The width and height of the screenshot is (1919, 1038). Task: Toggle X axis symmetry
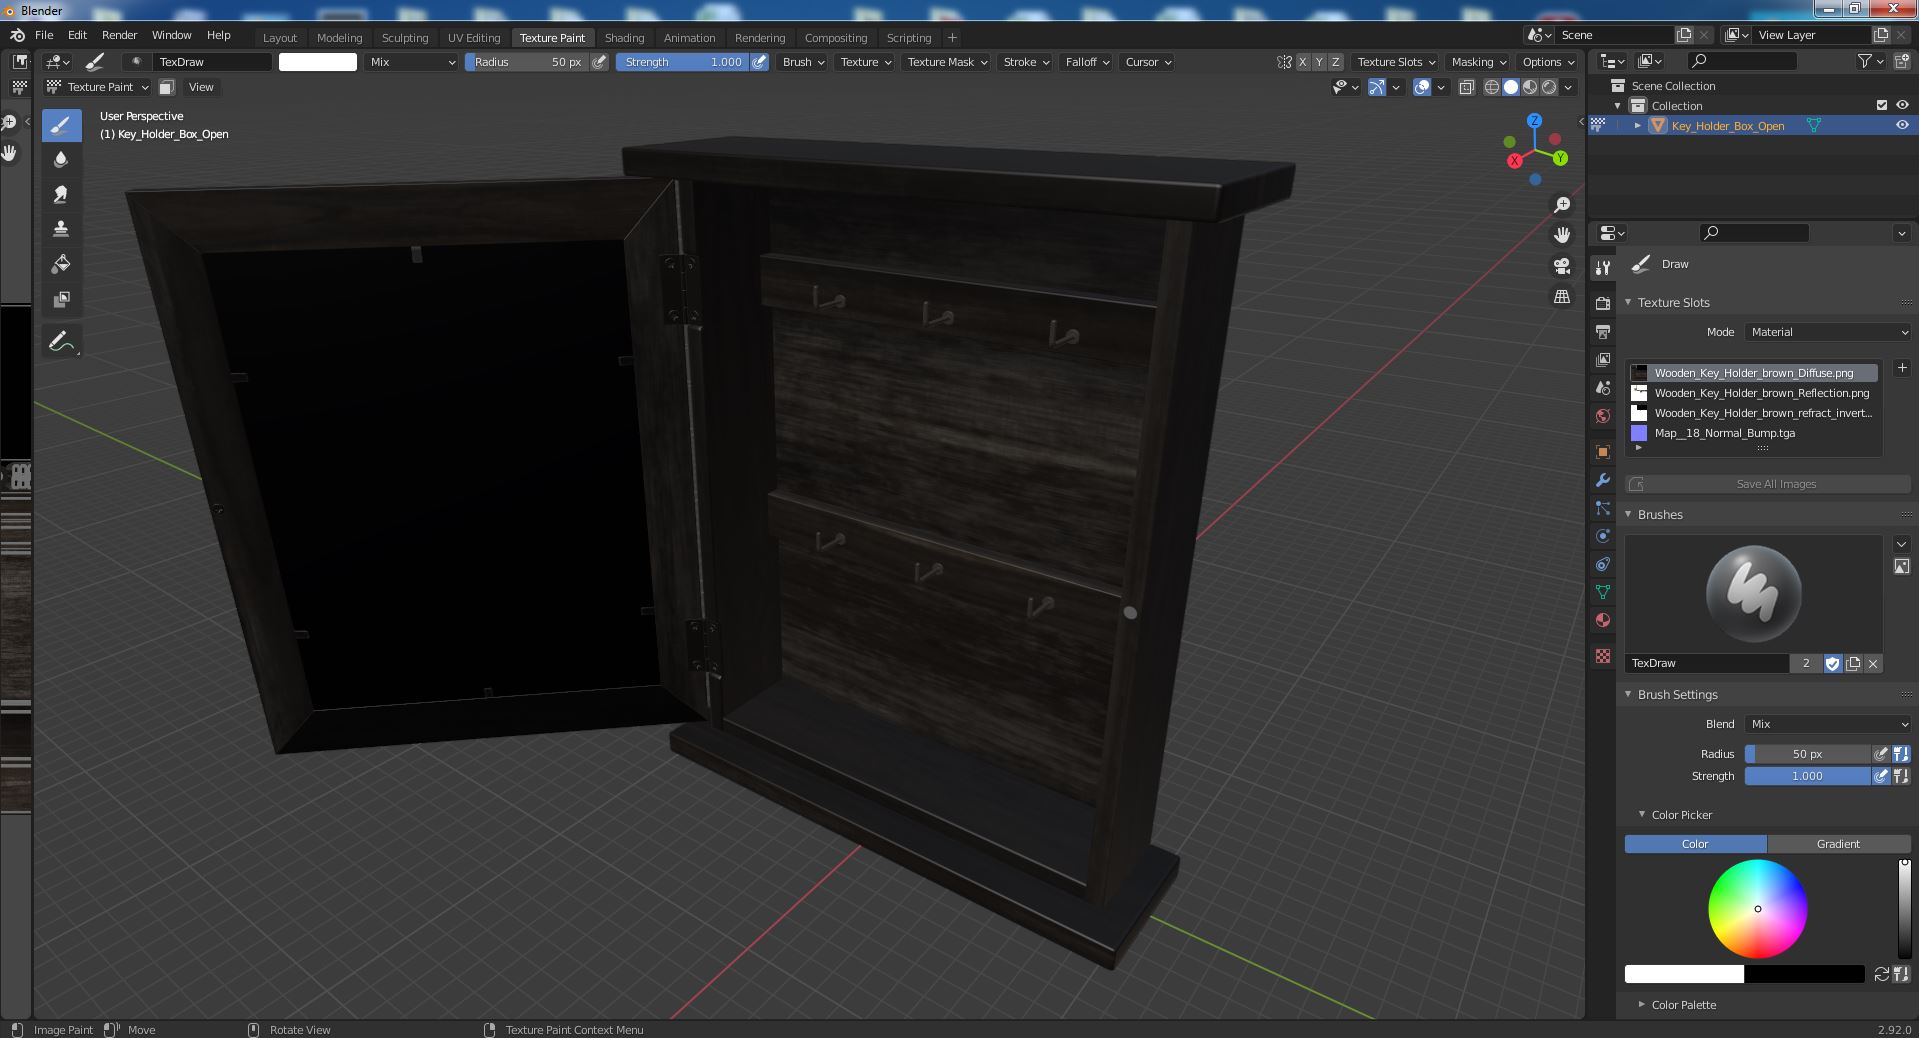click(x=1302, y=62)
